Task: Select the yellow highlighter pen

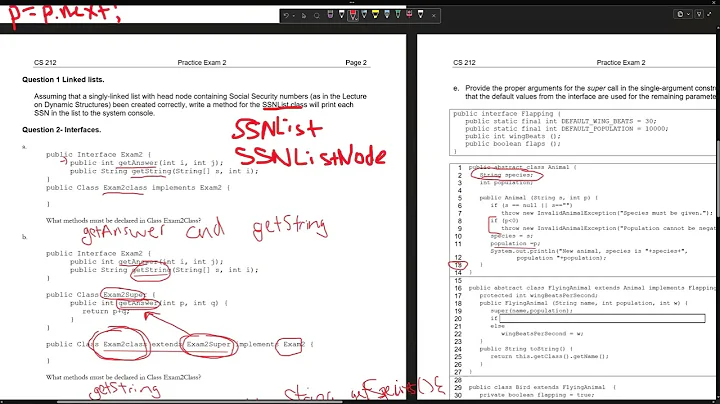Action: 376,15
